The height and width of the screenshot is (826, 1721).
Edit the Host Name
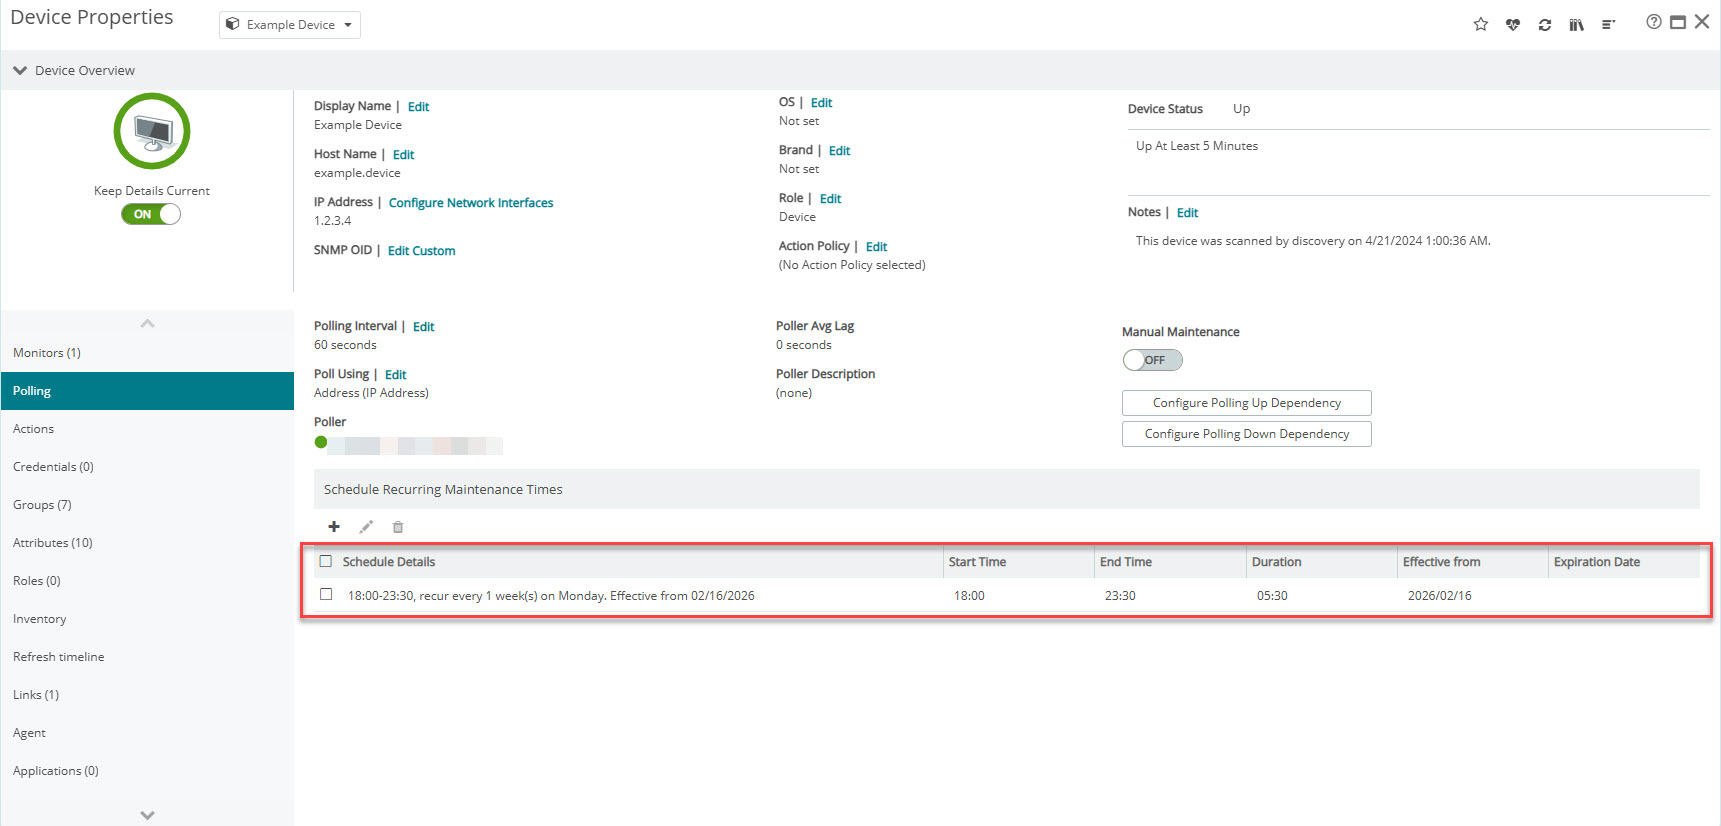tap(403, 155)
